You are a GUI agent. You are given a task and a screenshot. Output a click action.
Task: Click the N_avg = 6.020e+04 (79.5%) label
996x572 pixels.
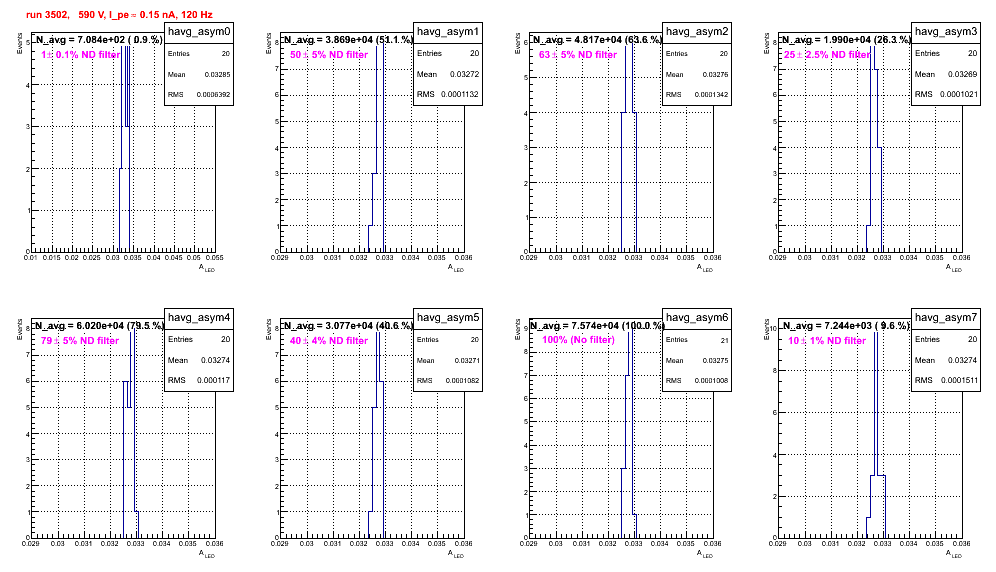point(99,325)
